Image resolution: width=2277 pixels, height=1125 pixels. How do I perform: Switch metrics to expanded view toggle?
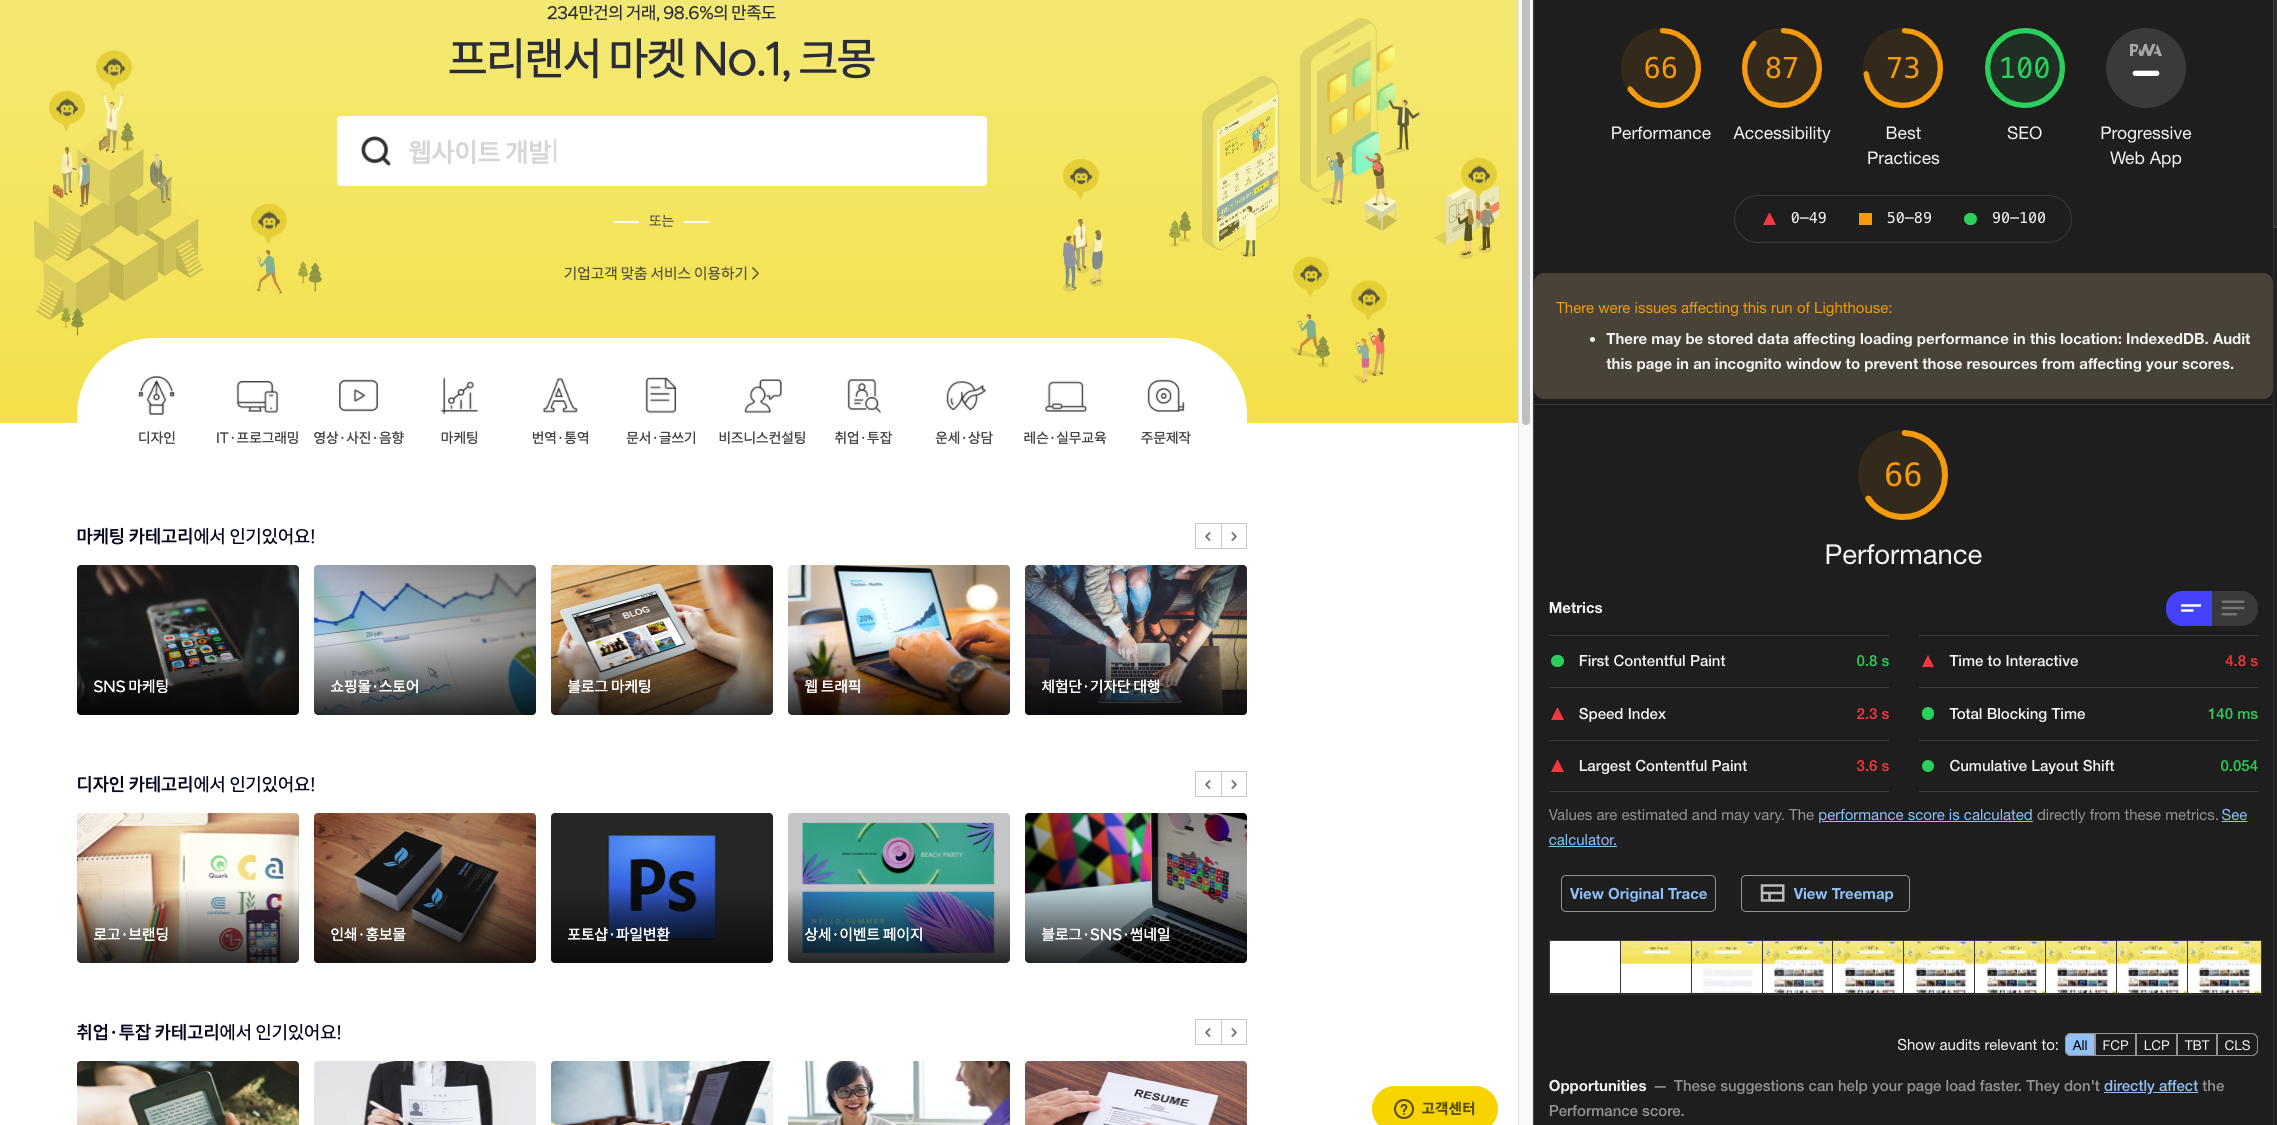2233,608
